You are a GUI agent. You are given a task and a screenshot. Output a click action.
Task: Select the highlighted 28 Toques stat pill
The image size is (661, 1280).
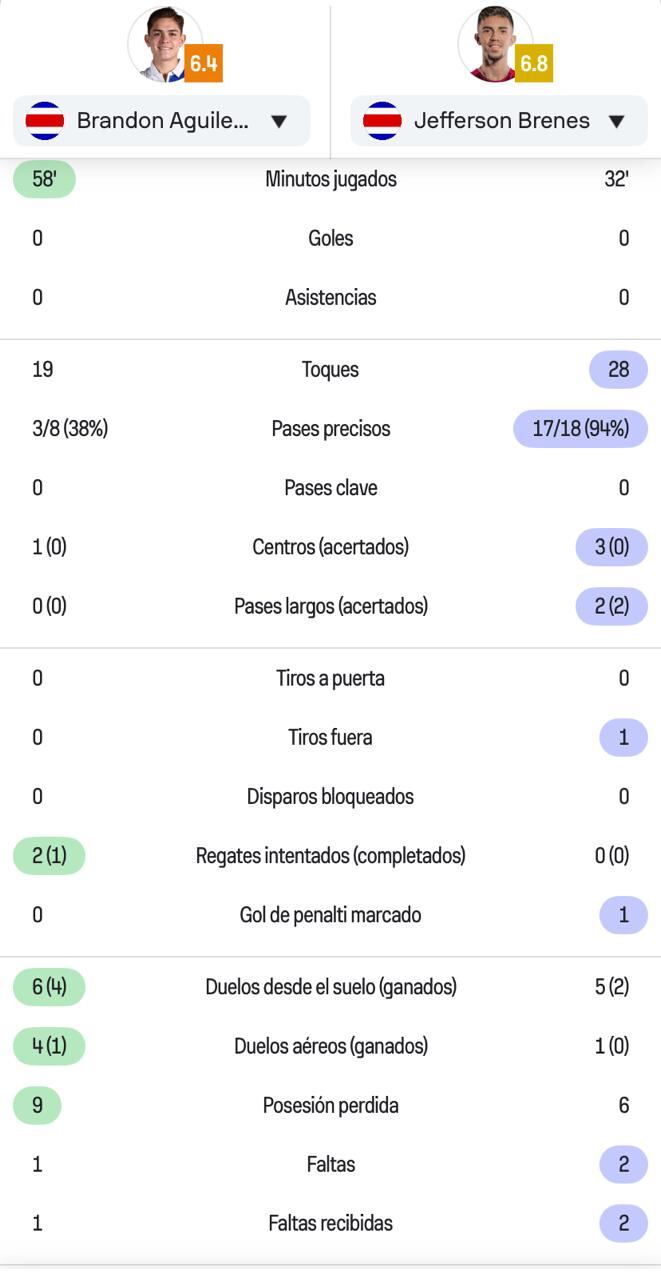pyautogui.click(x=619, y=369)
